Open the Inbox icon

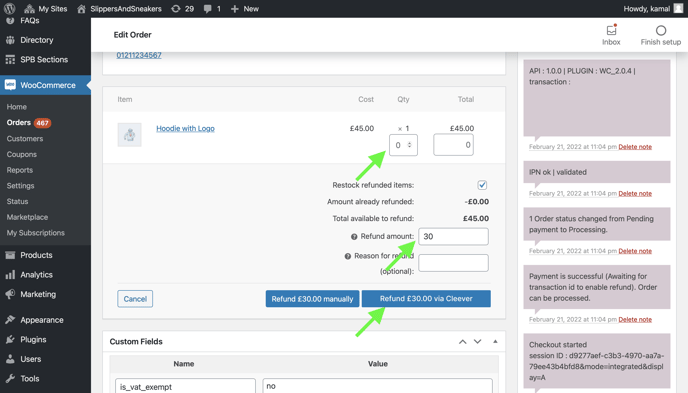pyautogui.click(x=611, y=30)
